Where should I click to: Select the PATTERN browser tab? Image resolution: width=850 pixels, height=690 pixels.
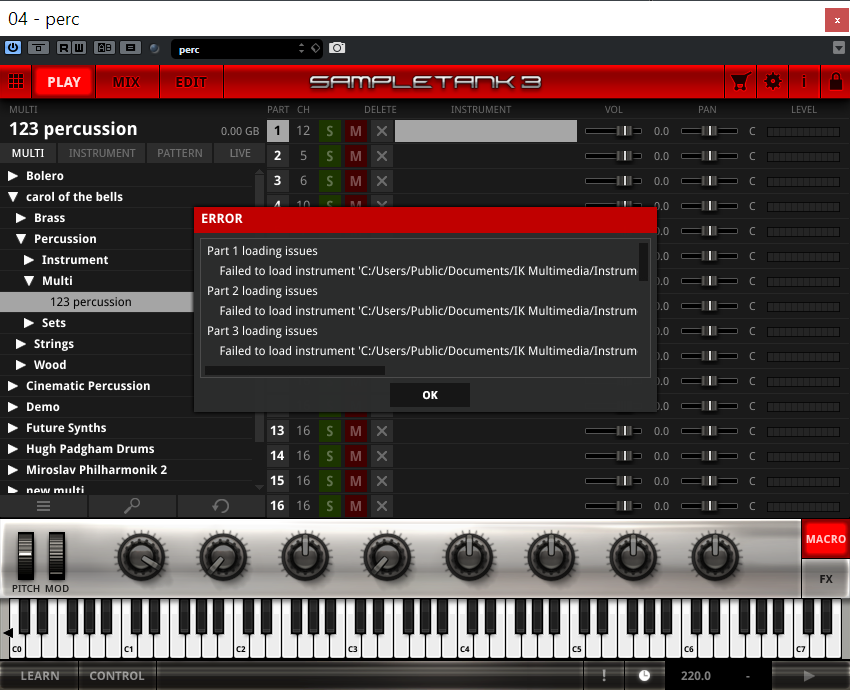pos(179,153)
